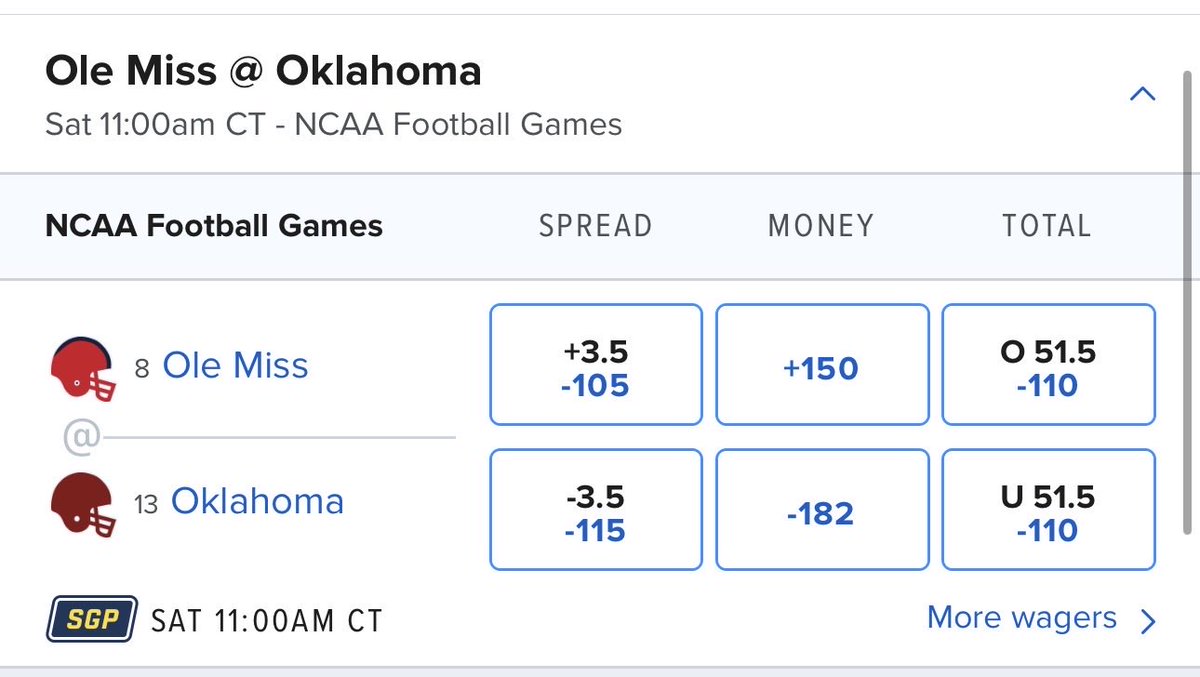The height and width of the screenshot is (677, 1200).
Task: Open the Oklahoma team link
Action: (x=257, y=501)
